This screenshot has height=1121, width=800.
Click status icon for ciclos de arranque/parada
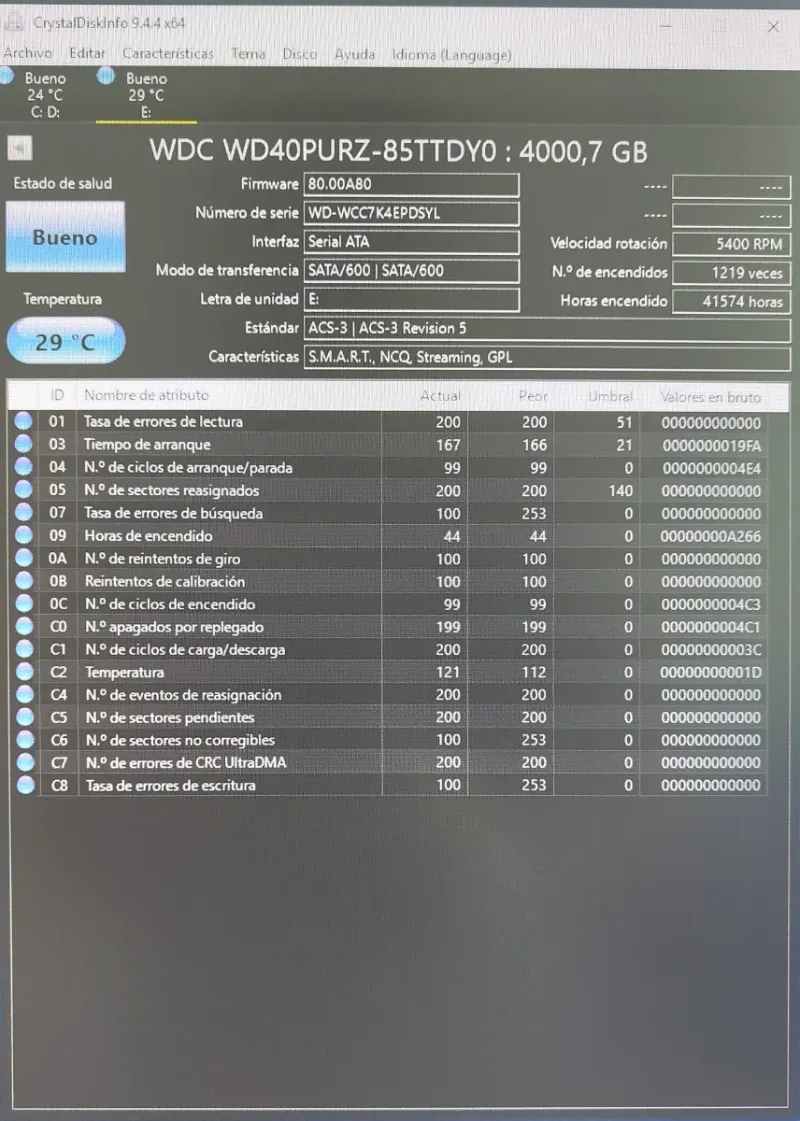click(24, 467)
